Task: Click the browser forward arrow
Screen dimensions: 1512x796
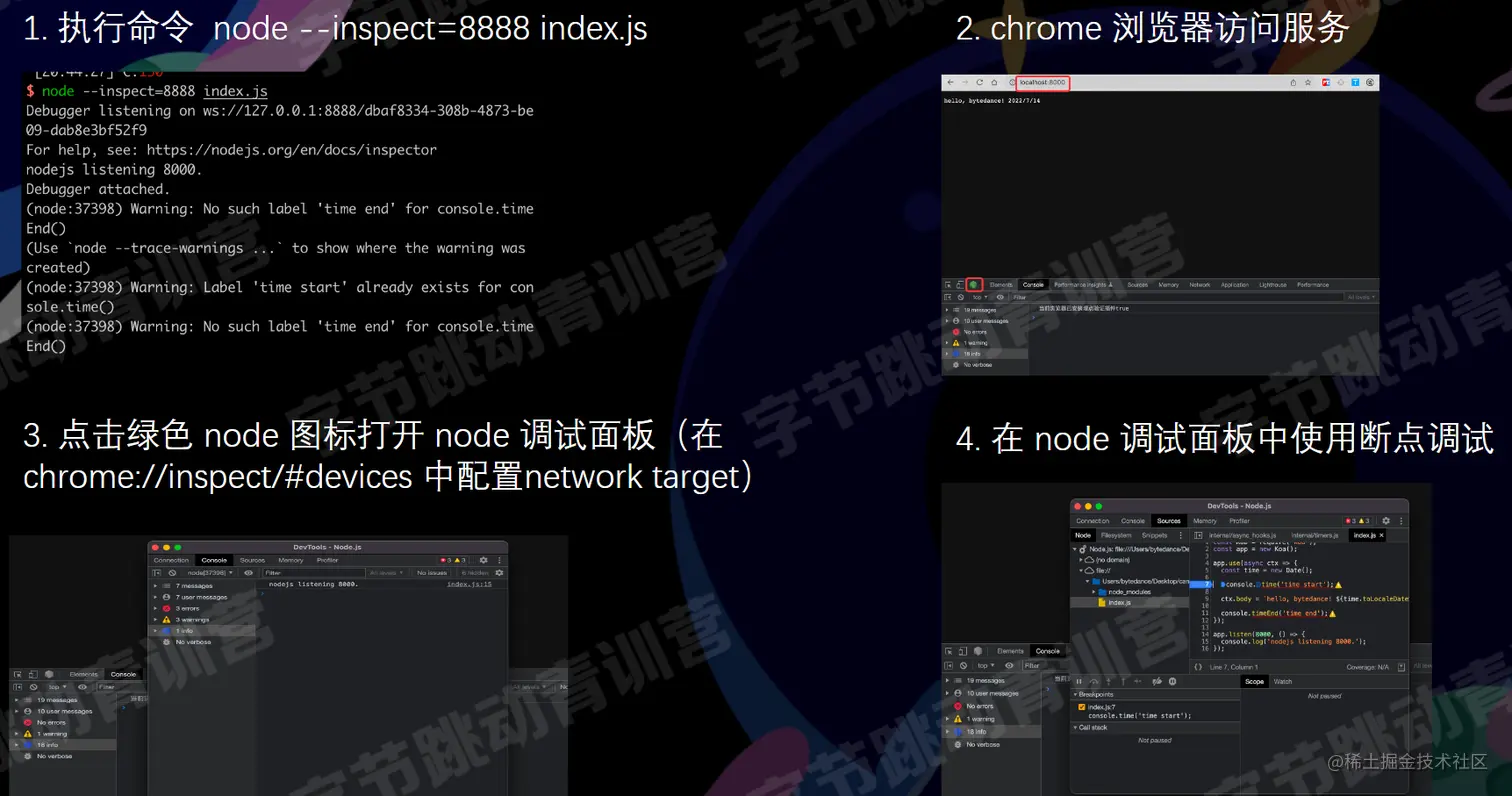Action: click(965, 82)
